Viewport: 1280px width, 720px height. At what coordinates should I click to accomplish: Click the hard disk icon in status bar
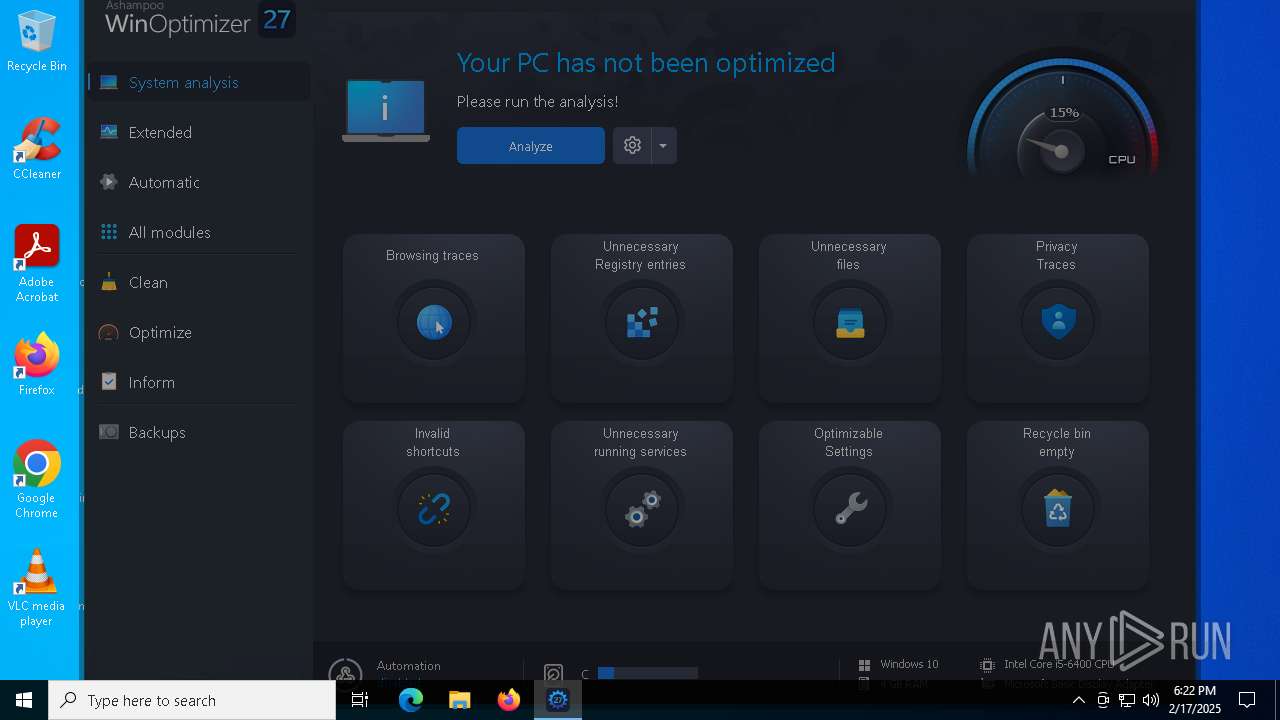point(553,673)
